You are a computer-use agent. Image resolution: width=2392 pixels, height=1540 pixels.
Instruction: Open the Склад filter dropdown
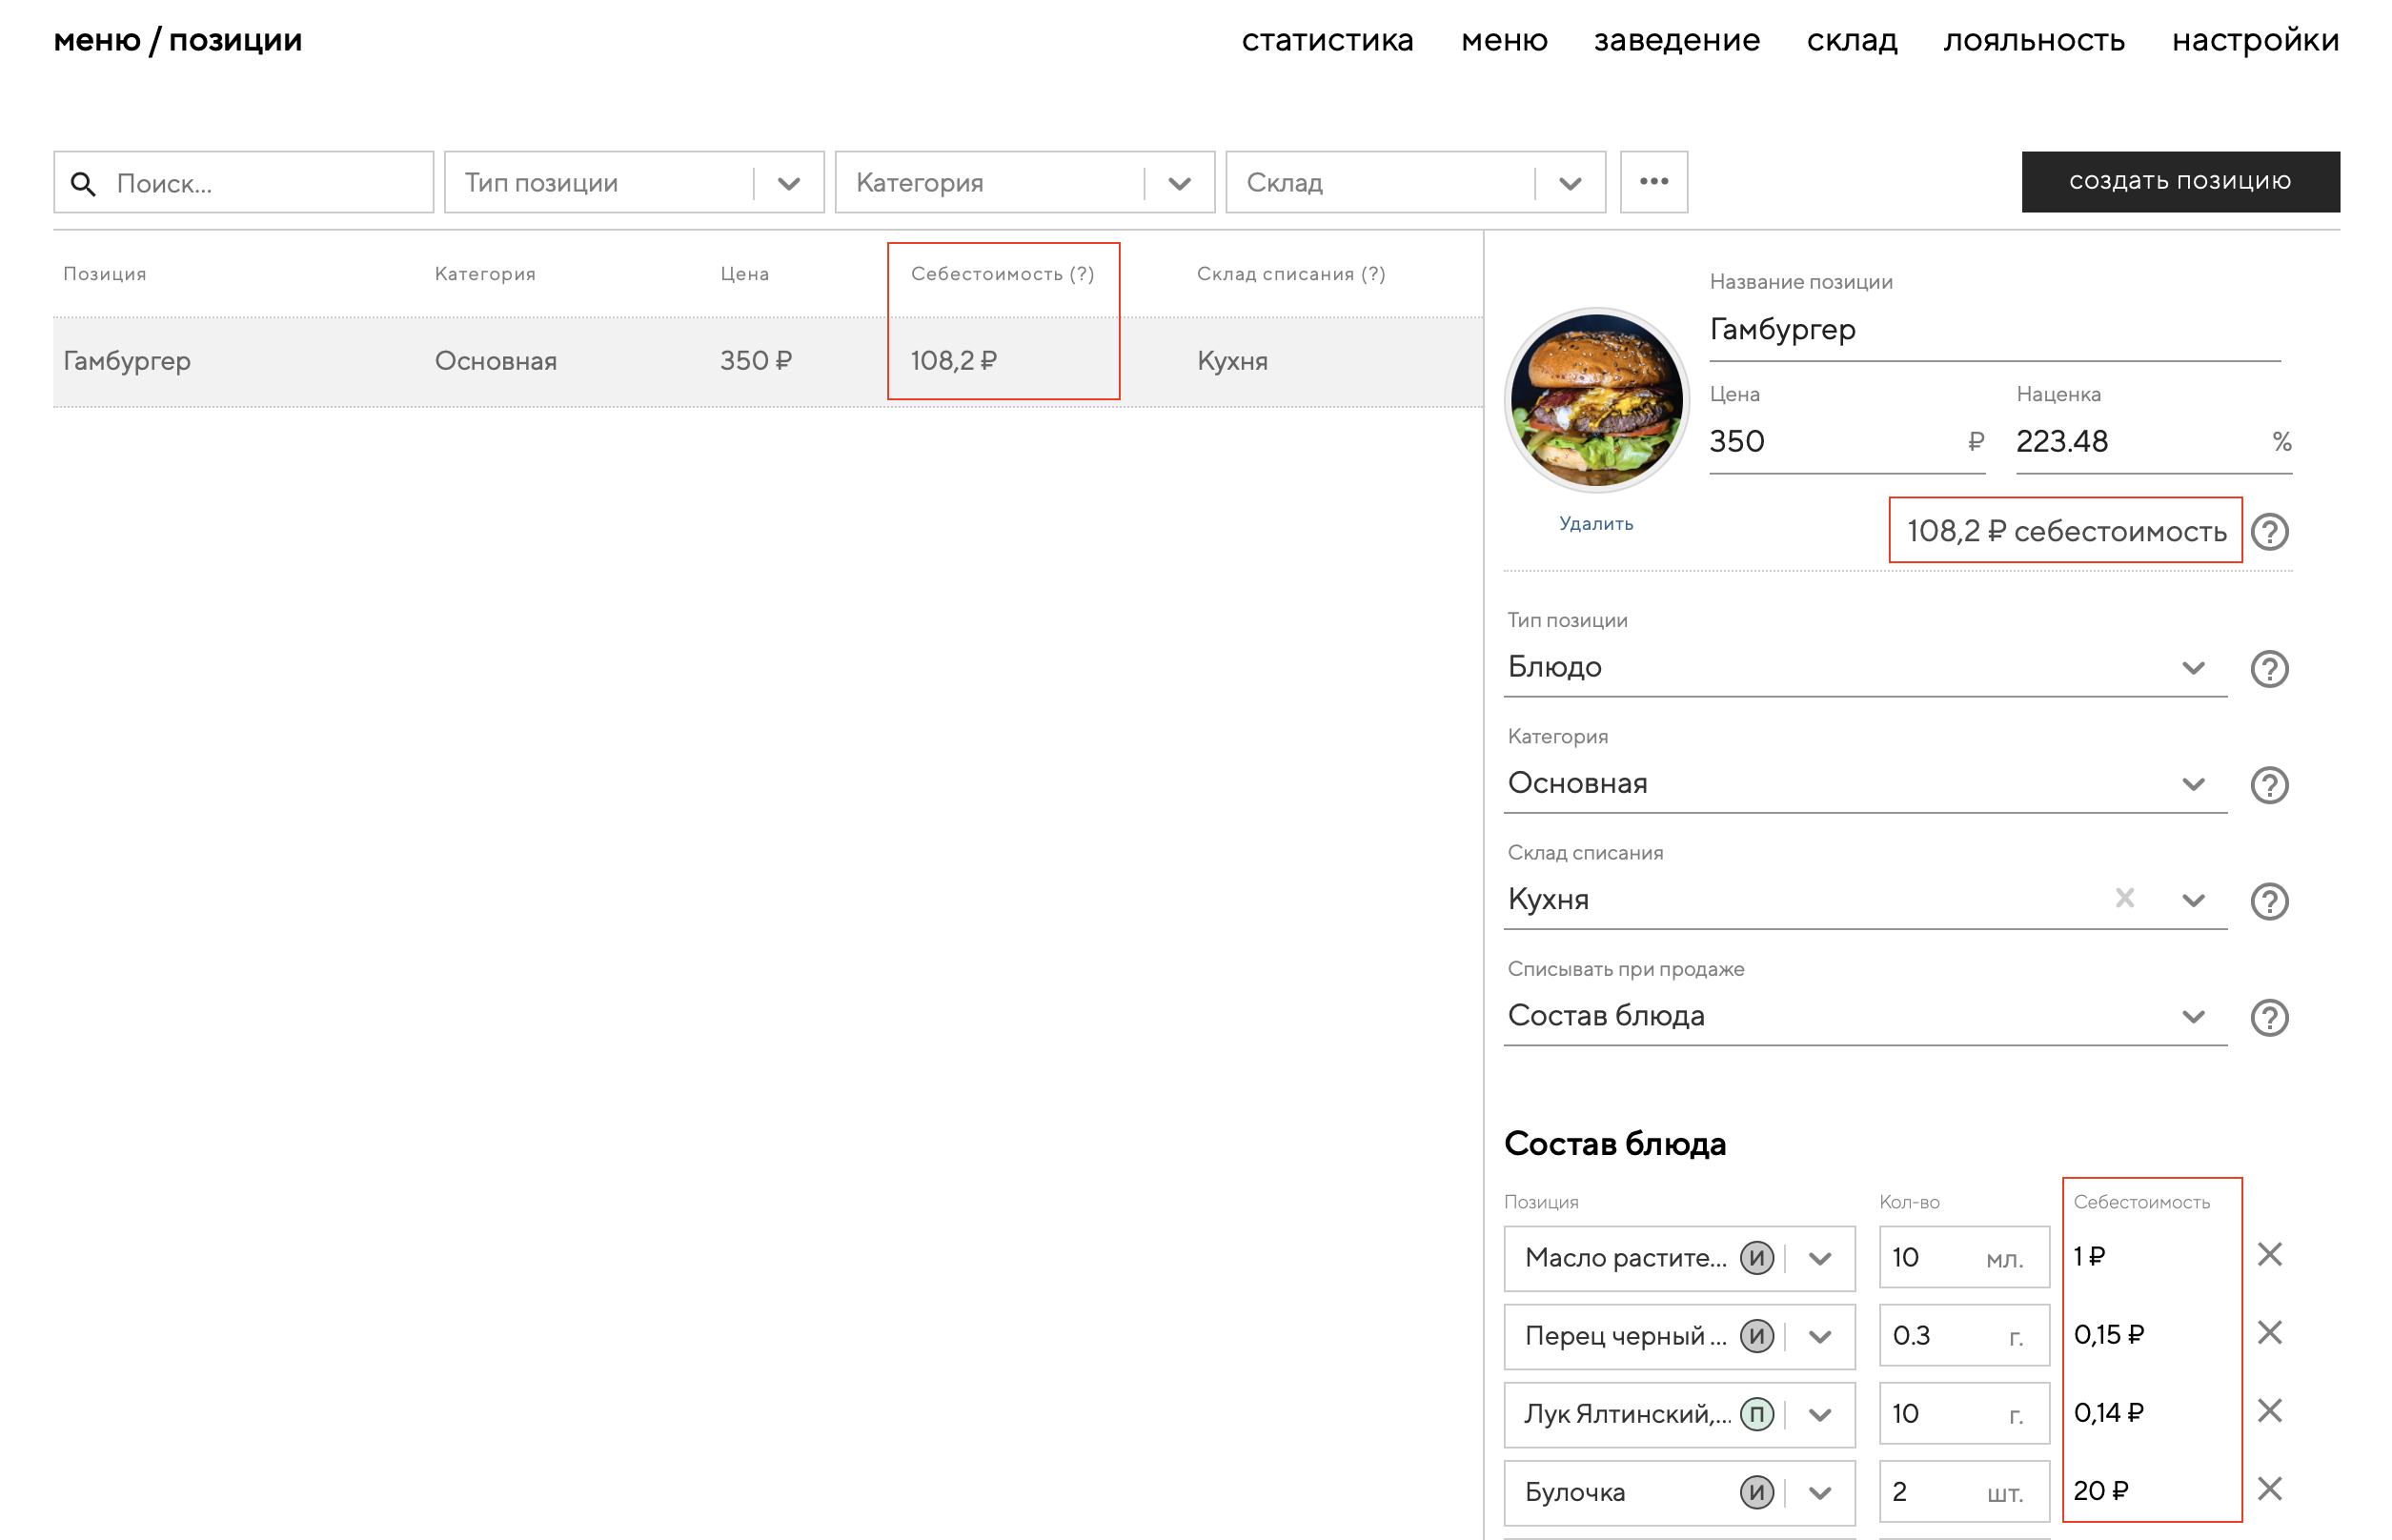(1569, 184)
